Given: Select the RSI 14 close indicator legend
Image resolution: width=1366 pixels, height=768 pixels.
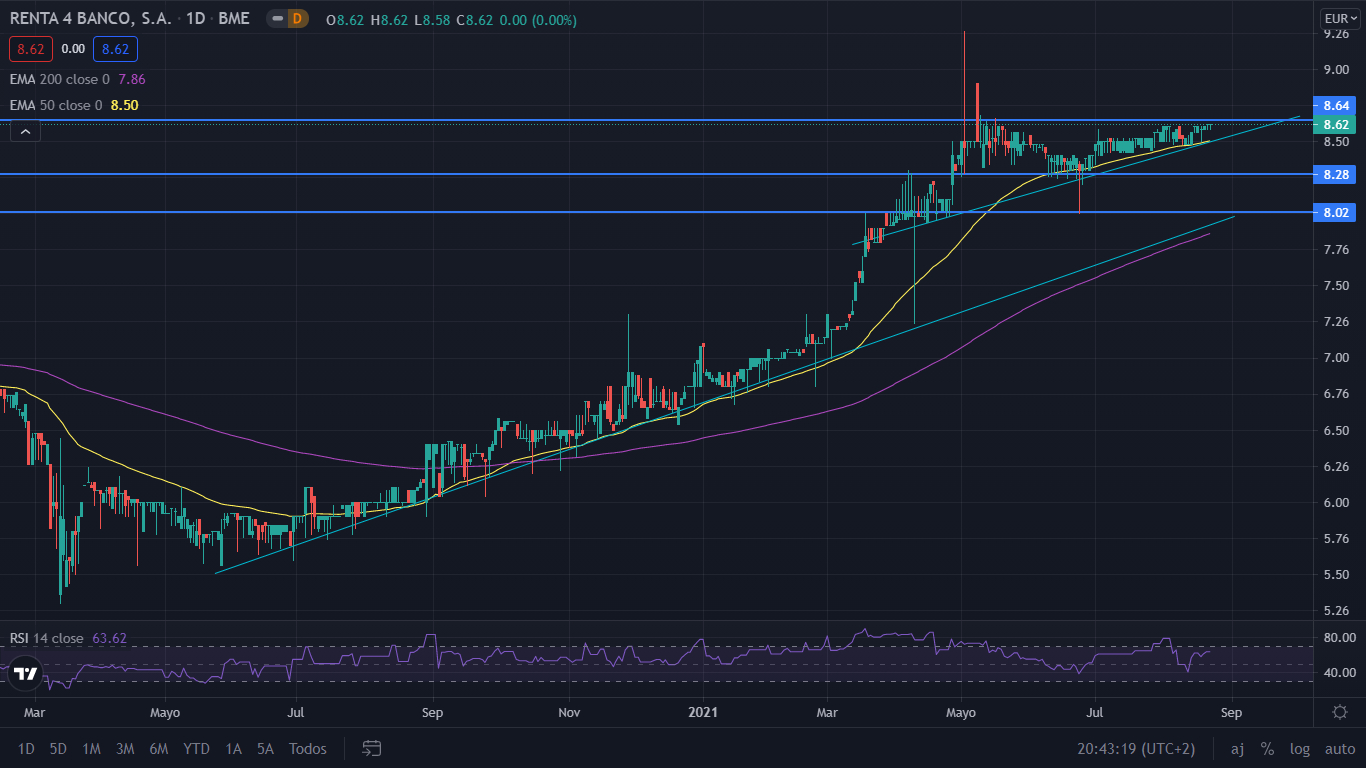Looking at the screenshot, I should (x=68, y=638).
